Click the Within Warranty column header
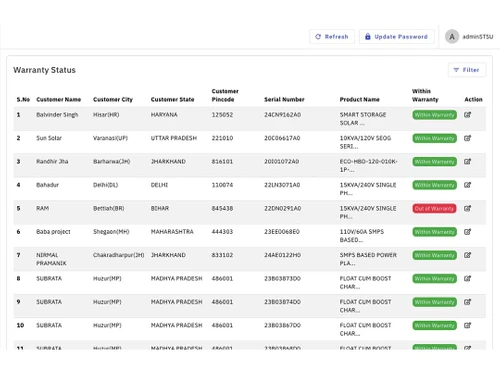The image size is (500, 375). click(425, 95)
